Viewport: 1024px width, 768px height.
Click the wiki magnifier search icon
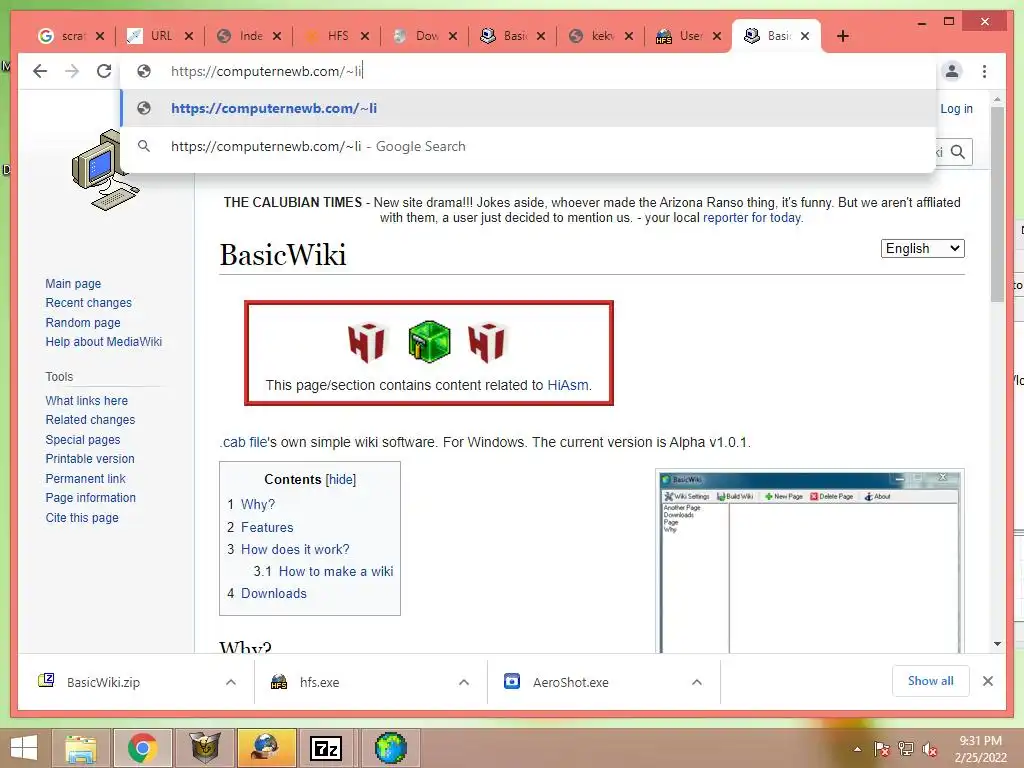[958, 152]
